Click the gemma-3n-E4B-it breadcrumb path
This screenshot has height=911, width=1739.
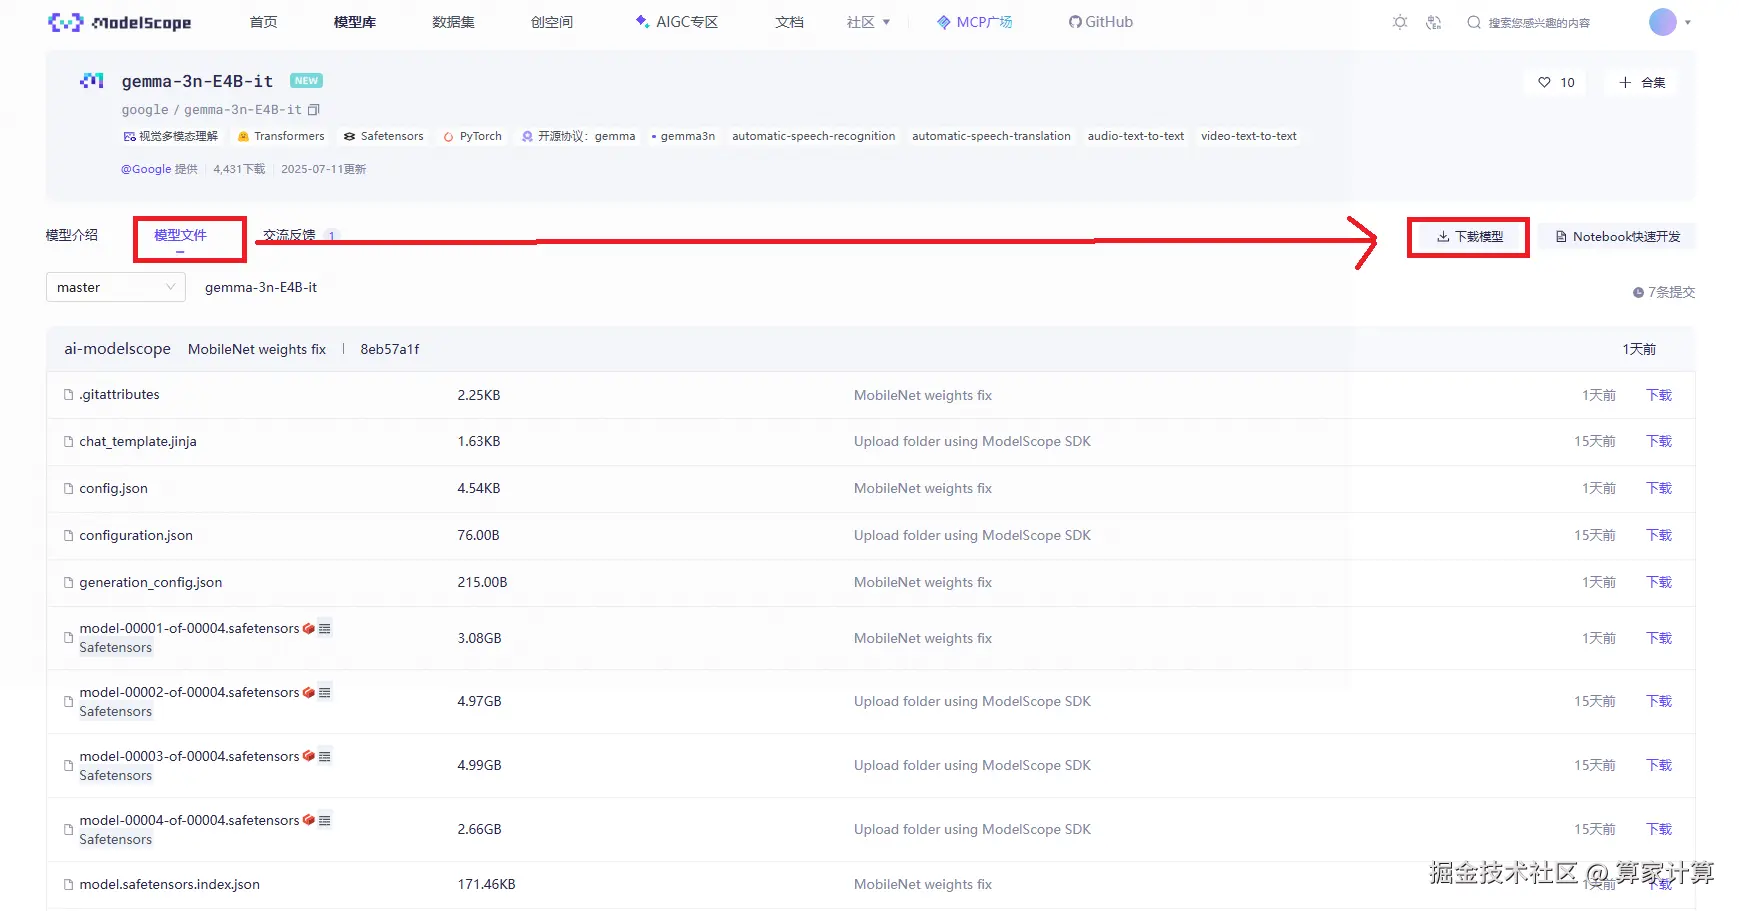[x=261, y=287]
